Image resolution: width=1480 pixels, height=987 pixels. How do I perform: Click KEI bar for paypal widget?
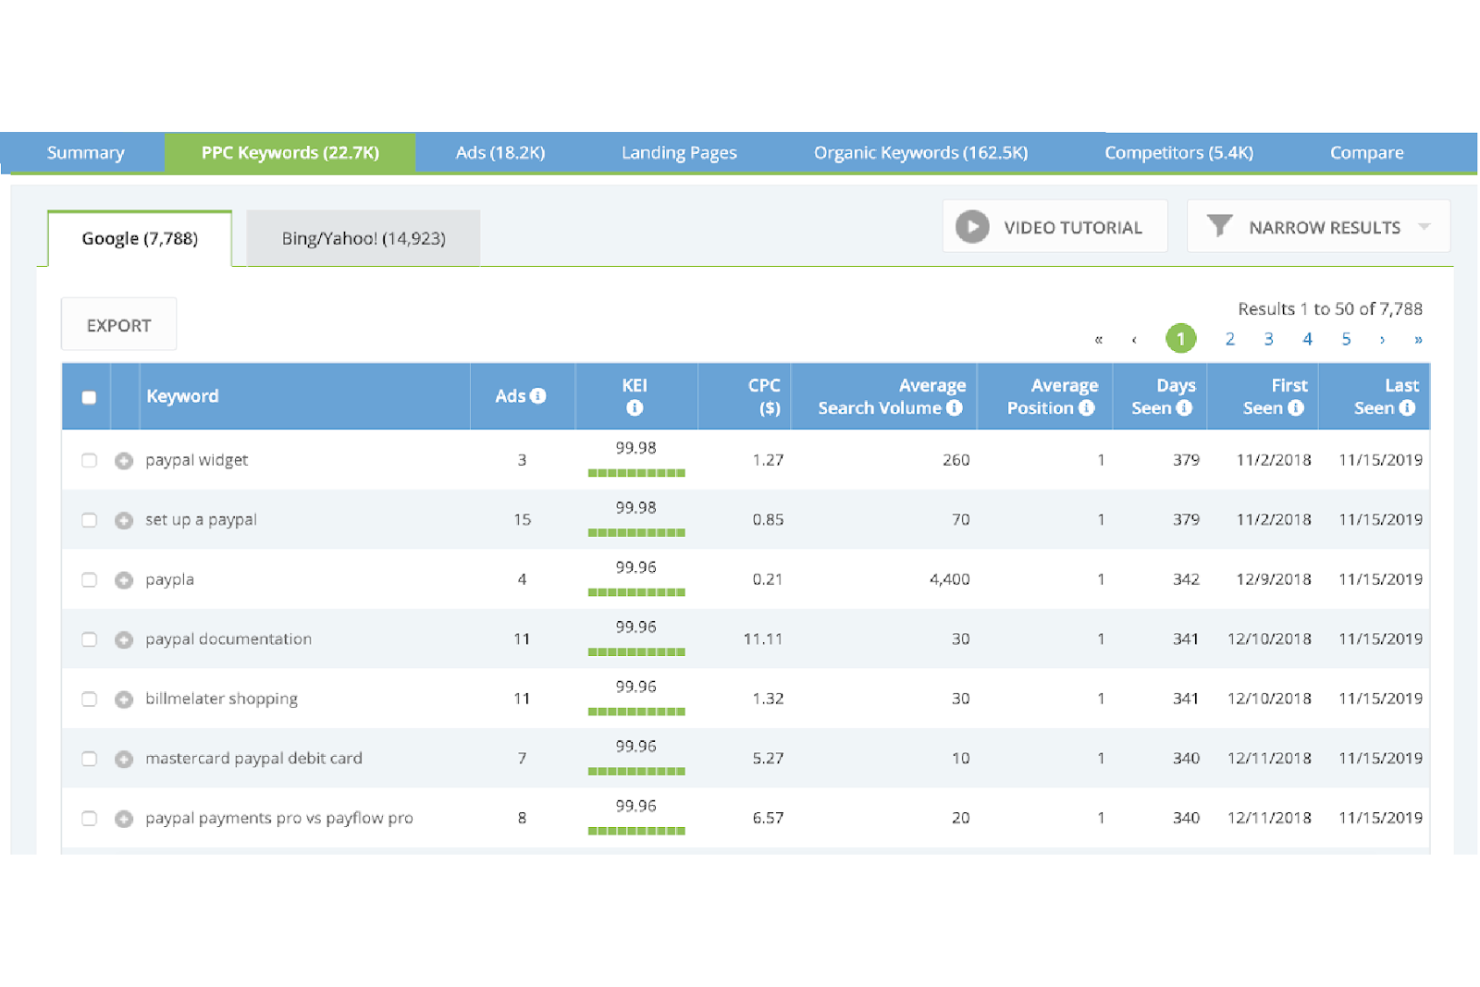tap(636, 473)
